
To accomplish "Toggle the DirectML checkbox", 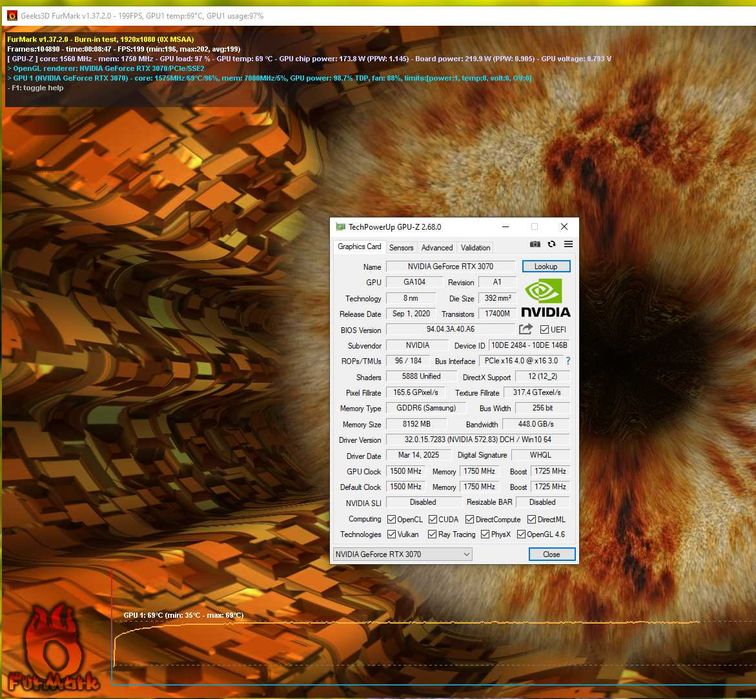I will click(x=531, y=519).
